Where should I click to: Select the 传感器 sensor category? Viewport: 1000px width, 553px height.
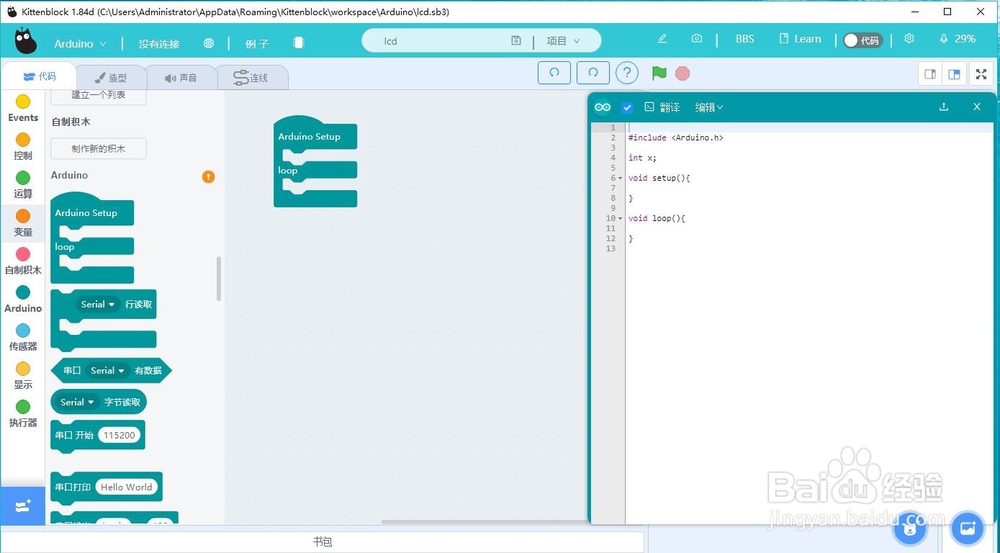pos(23,338)
